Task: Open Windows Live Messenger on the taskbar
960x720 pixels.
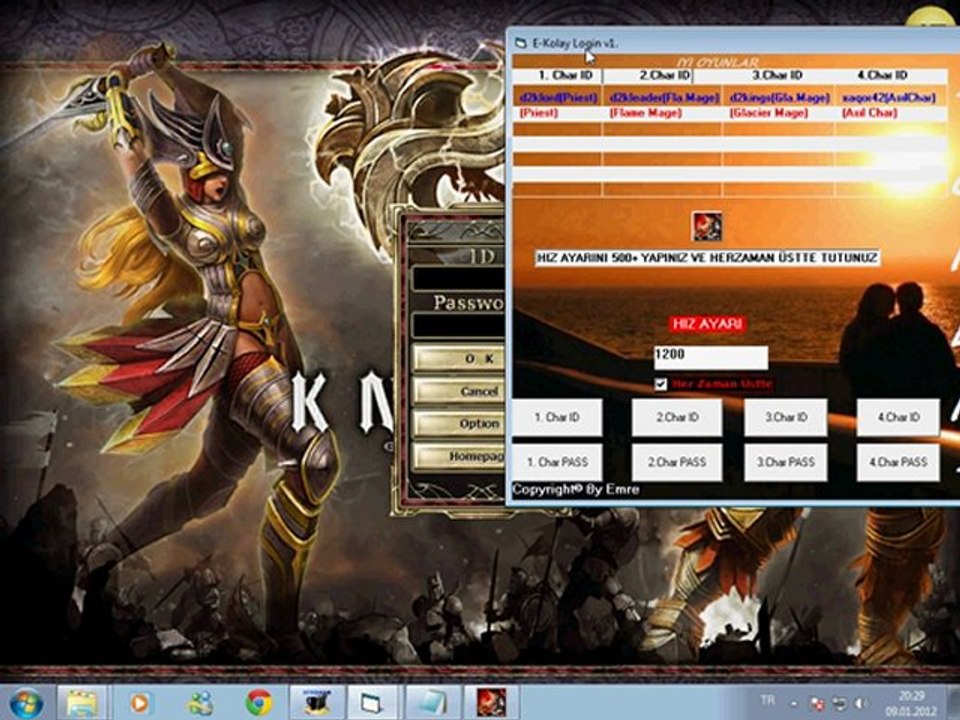Action: click(200, 703)
